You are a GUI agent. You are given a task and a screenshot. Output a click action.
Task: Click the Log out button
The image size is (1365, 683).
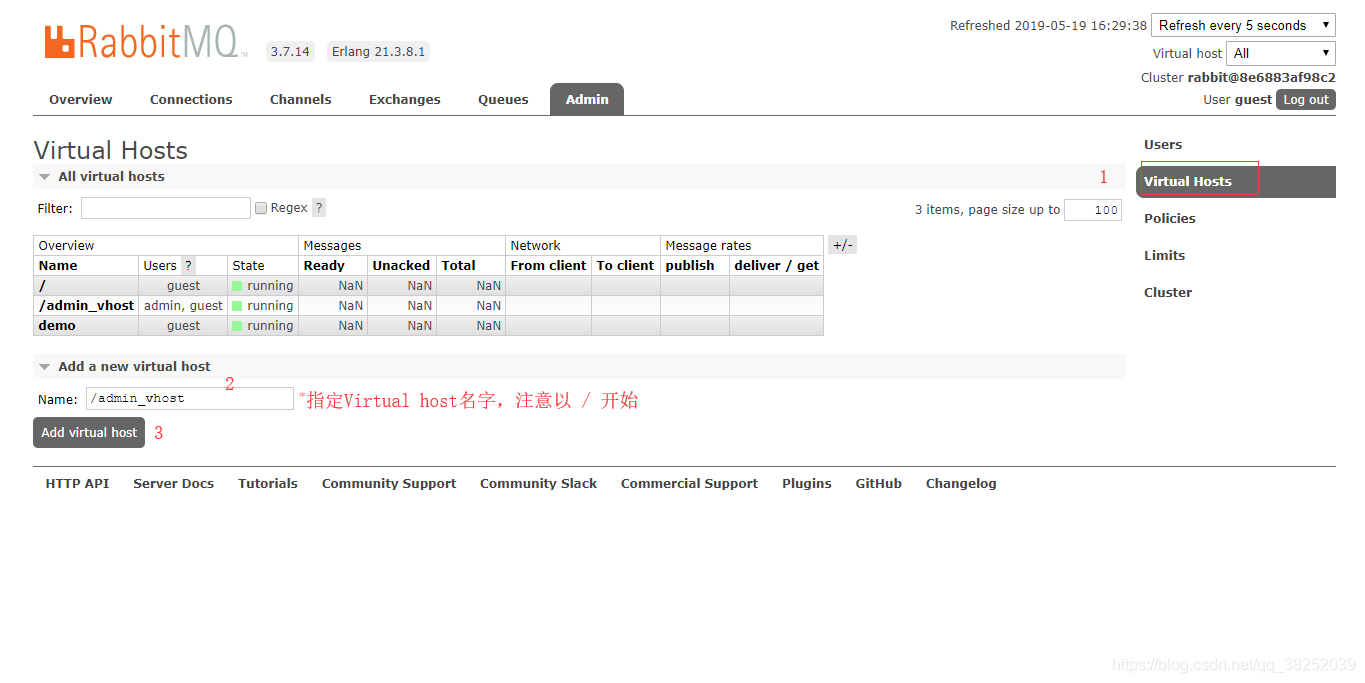pos(1306,99)
